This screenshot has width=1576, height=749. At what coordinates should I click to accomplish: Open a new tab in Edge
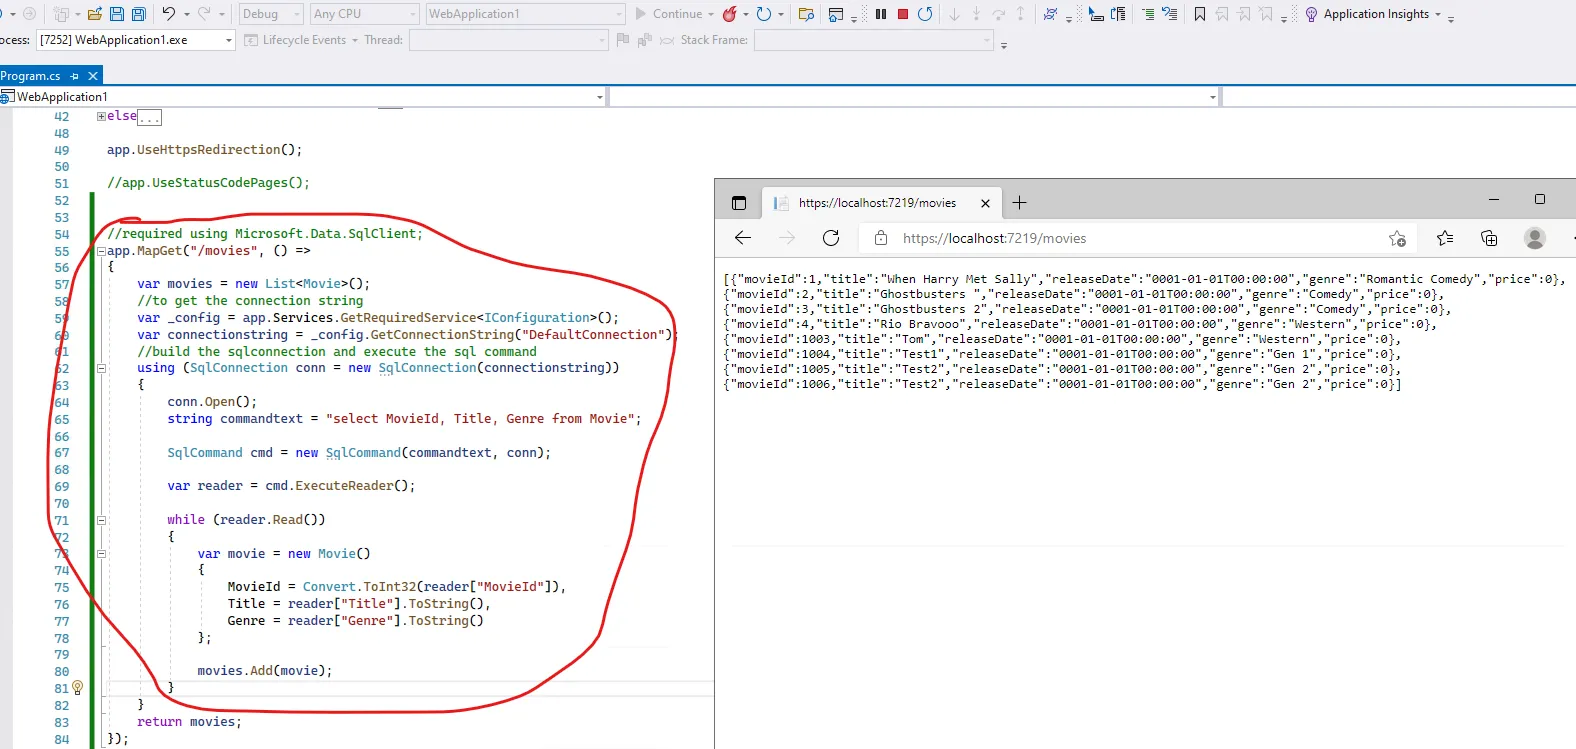tap(1019, 203)
